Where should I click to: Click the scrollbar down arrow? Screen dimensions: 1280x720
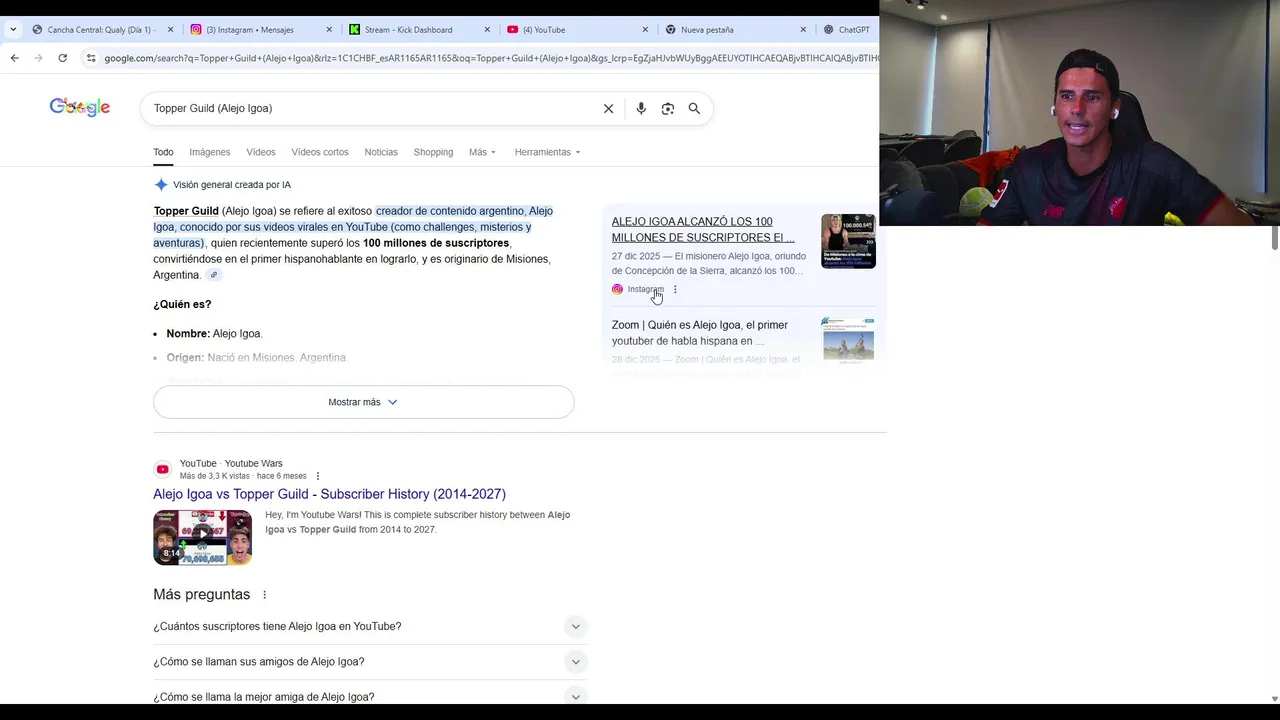point(1274,699)
